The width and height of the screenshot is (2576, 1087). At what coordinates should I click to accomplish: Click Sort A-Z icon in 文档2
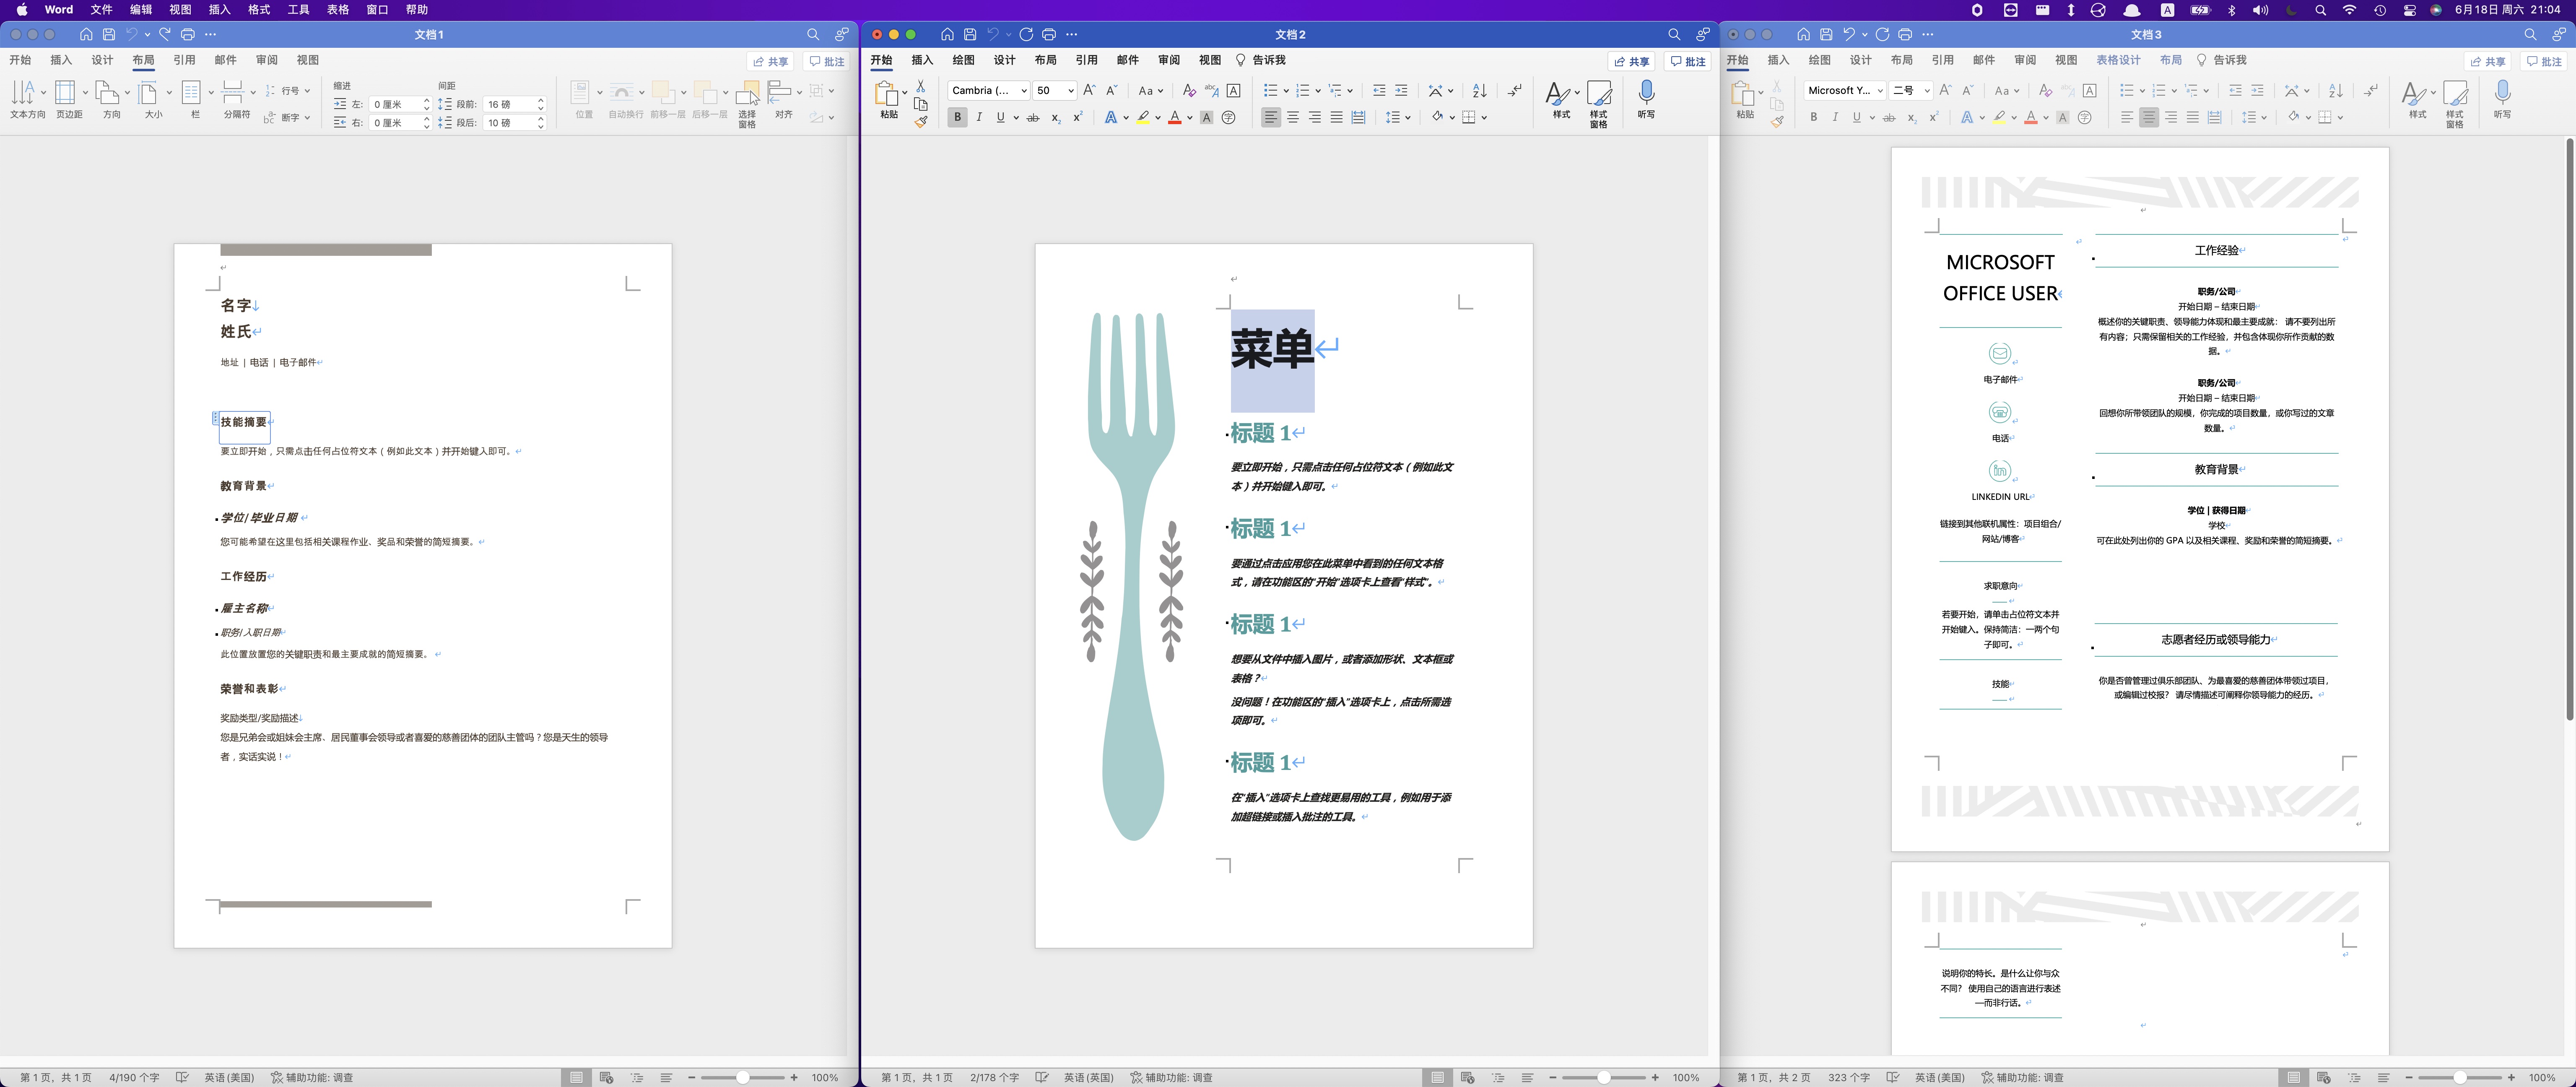click(1480, 90)
